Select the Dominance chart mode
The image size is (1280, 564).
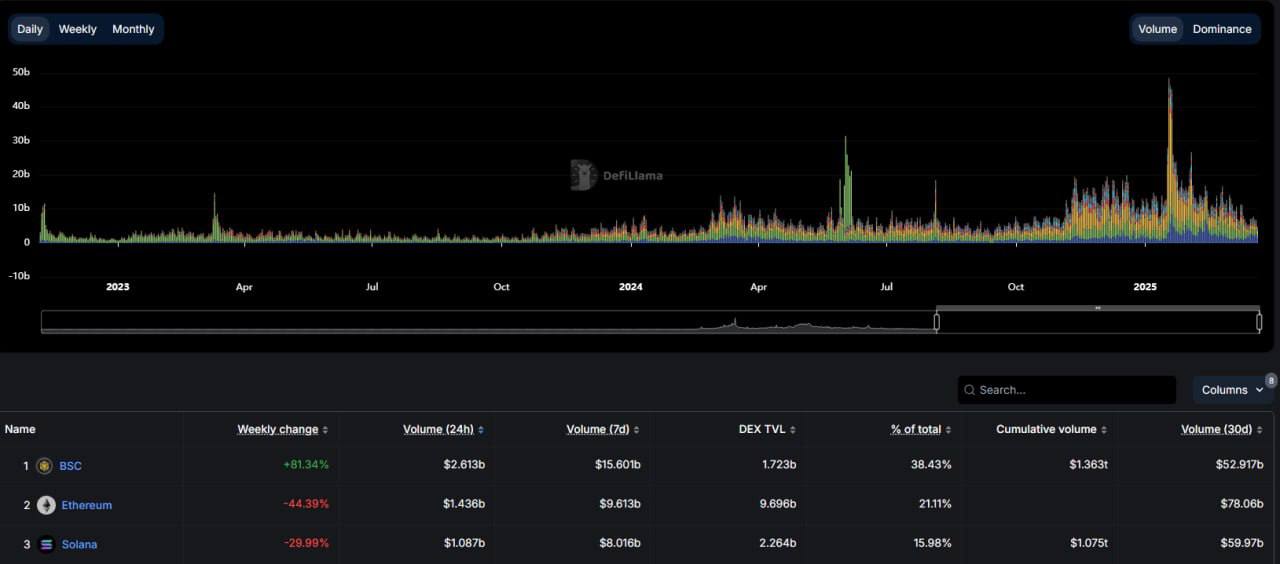(x=1222, y=29)
